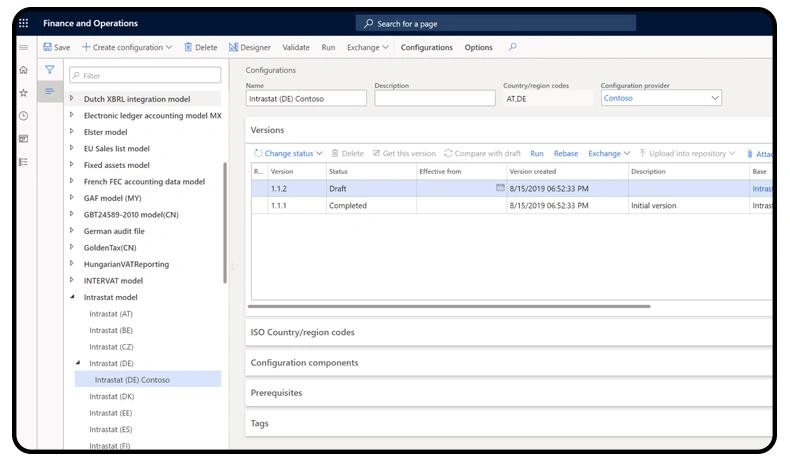Open Favorites star icon
This screenshot has width=790, height=461.
click(x=24, y=93)
